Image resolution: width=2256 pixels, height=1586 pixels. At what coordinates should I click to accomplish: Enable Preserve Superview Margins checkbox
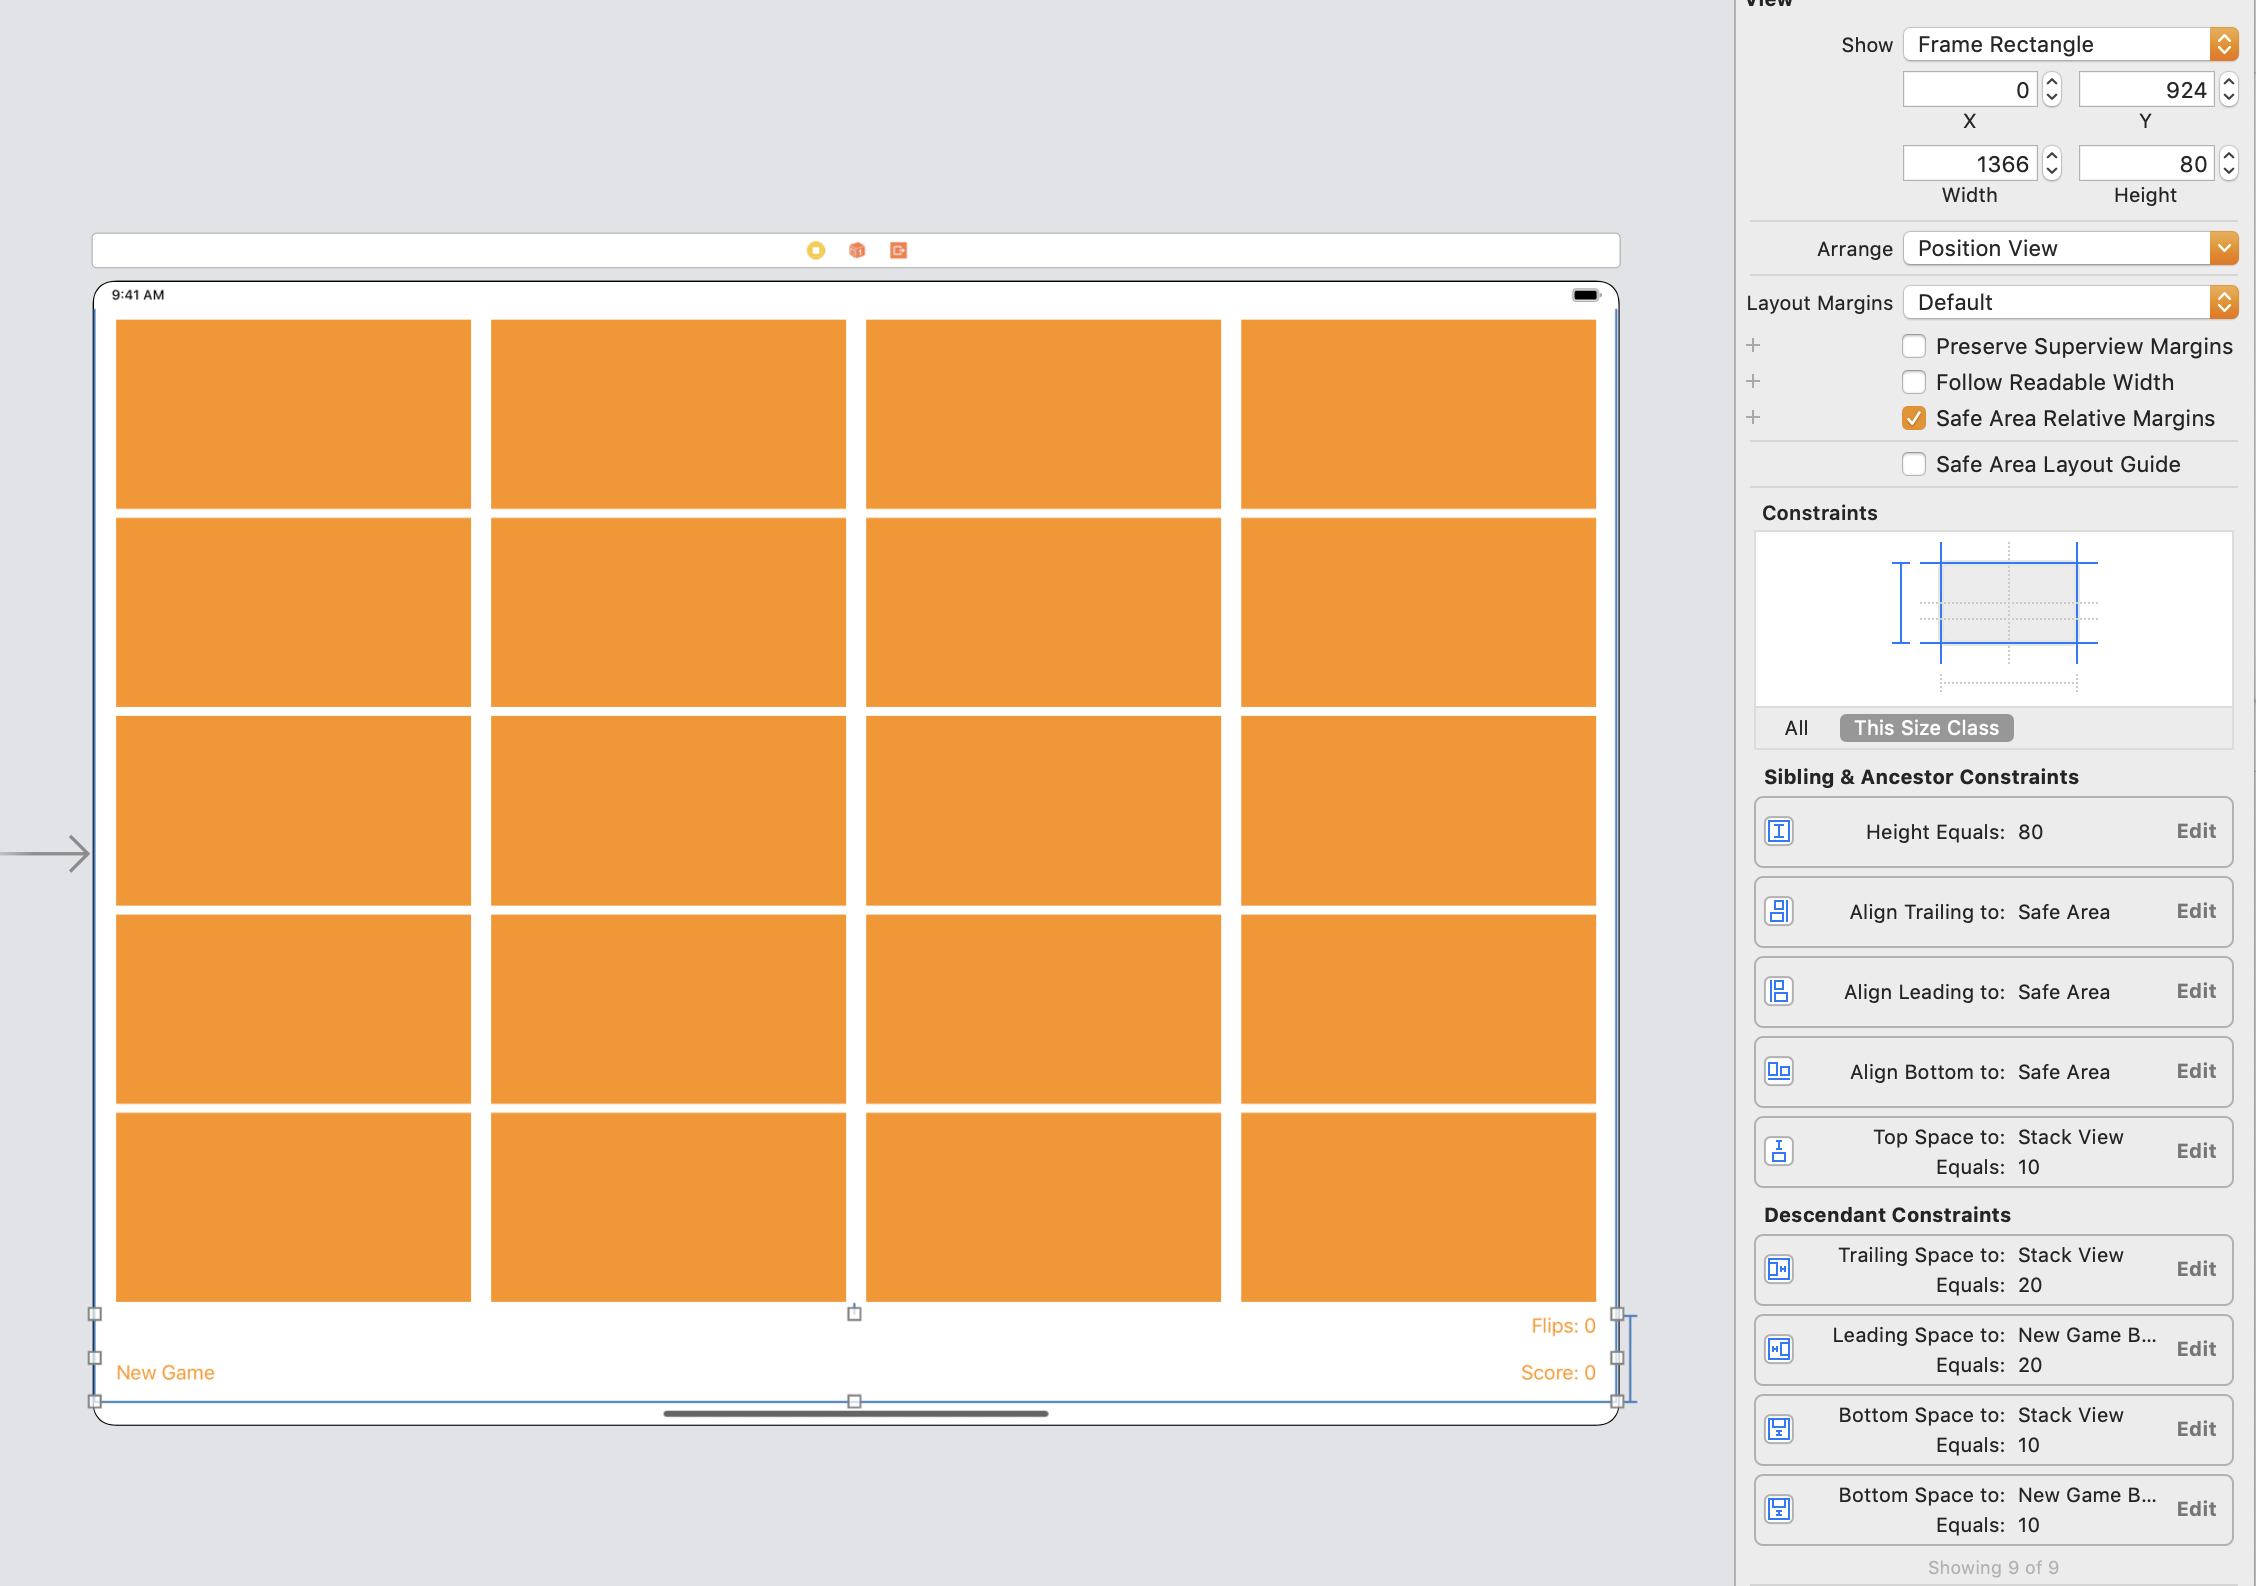(1913, 346)
